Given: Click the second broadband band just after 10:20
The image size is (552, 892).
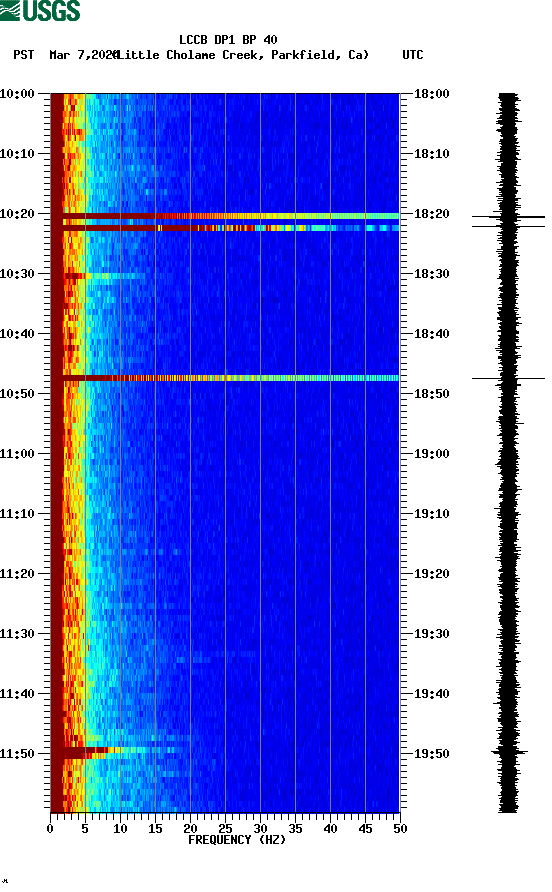Looking at the screenshot, I should click(225, 228).
